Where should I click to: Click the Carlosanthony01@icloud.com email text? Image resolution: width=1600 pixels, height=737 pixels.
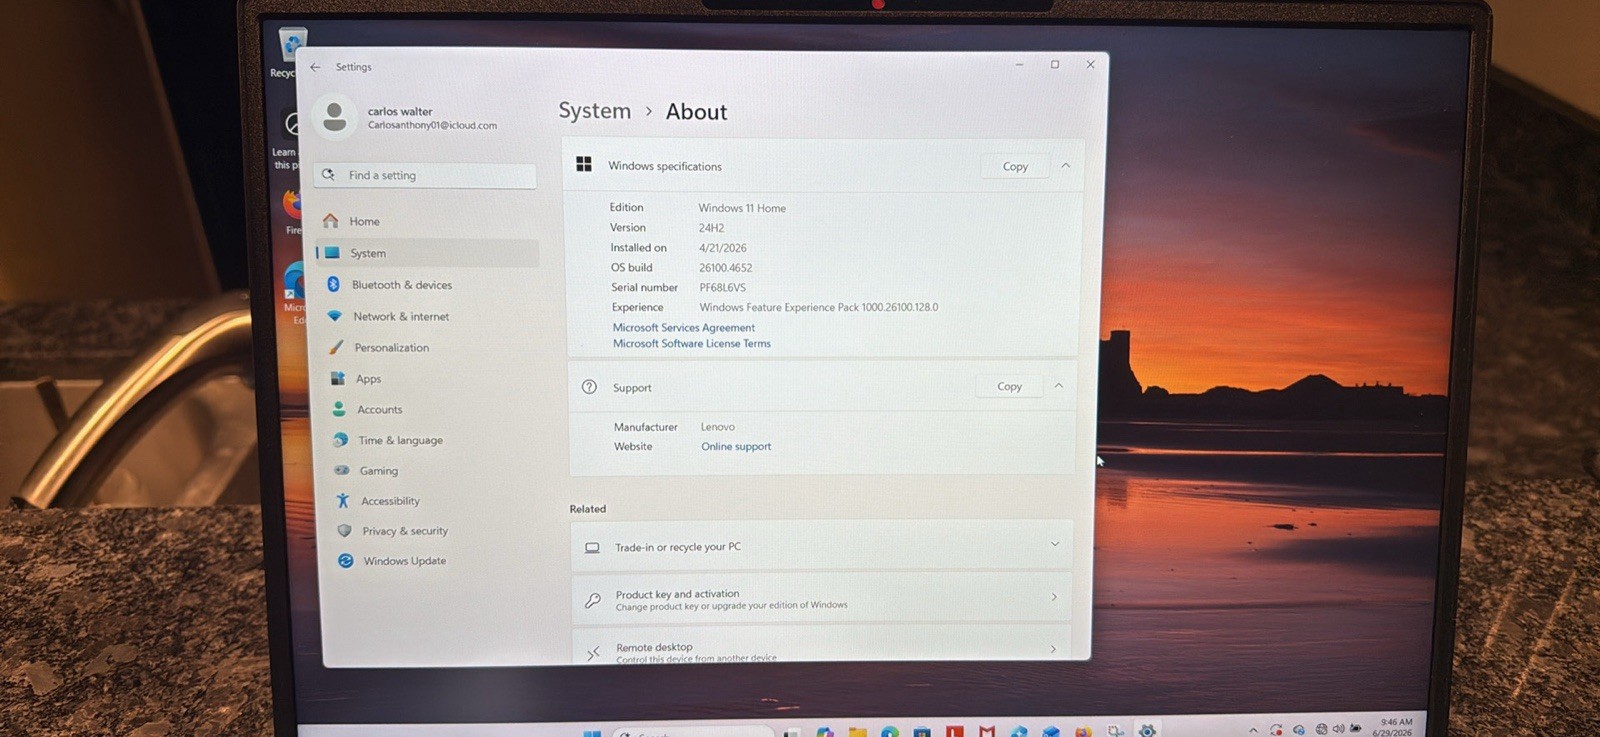tap(432, 125)
